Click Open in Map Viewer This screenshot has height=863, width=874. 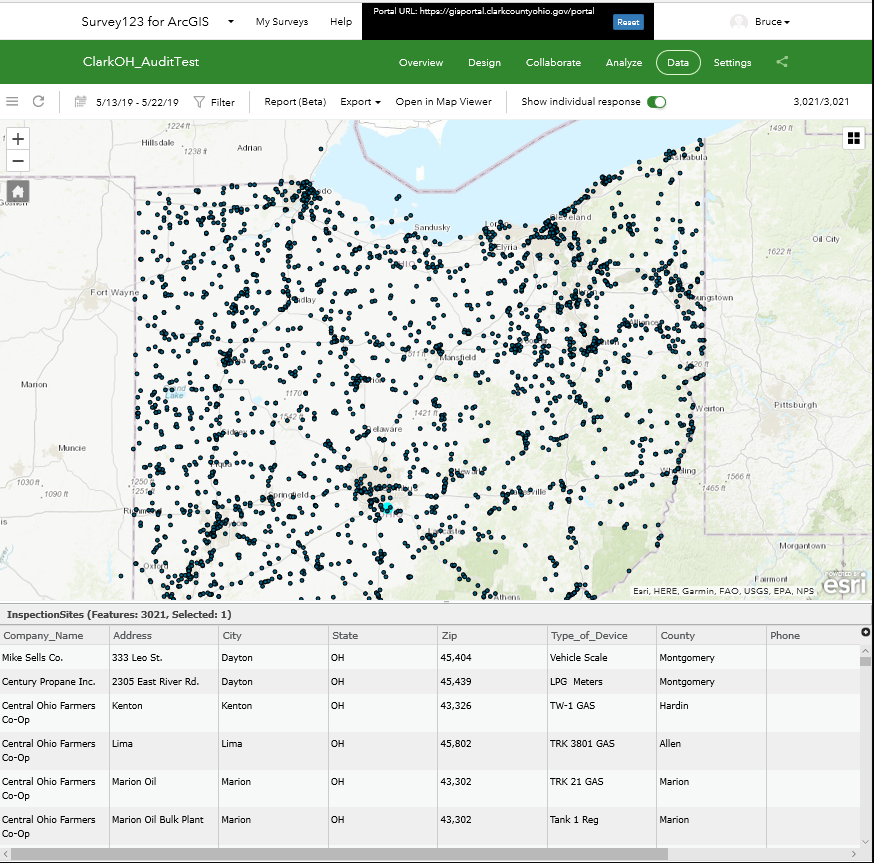coord(444,102)
